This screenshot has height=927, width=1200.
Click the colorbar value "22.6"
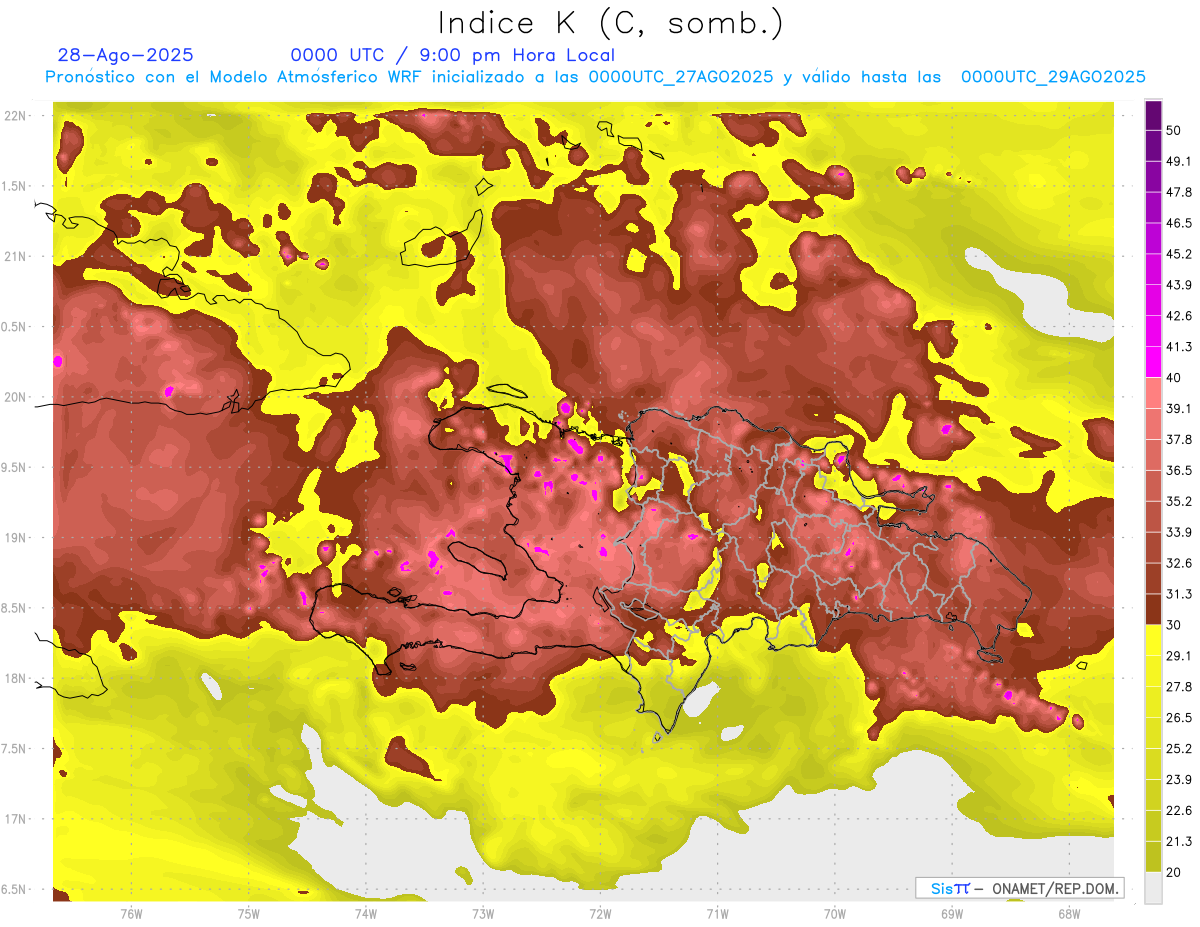(1179, 811)
